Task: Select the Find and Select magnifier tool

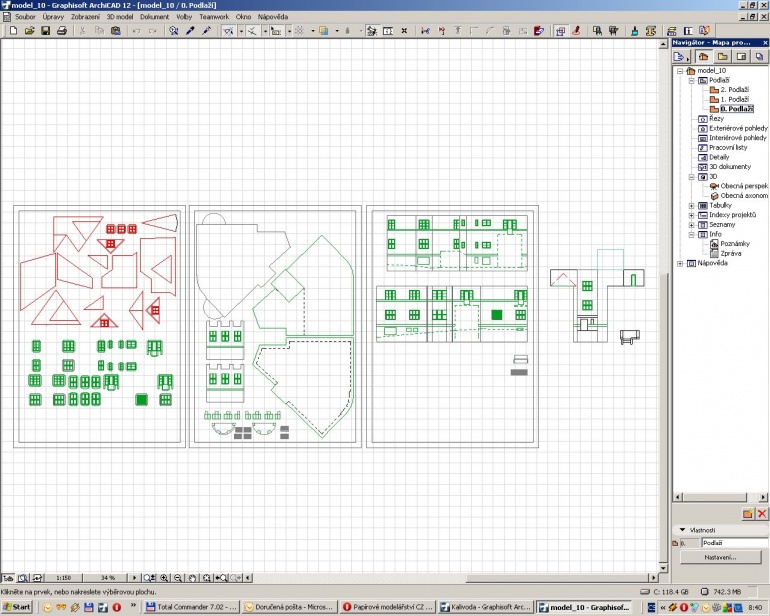Action: (173, 30)
